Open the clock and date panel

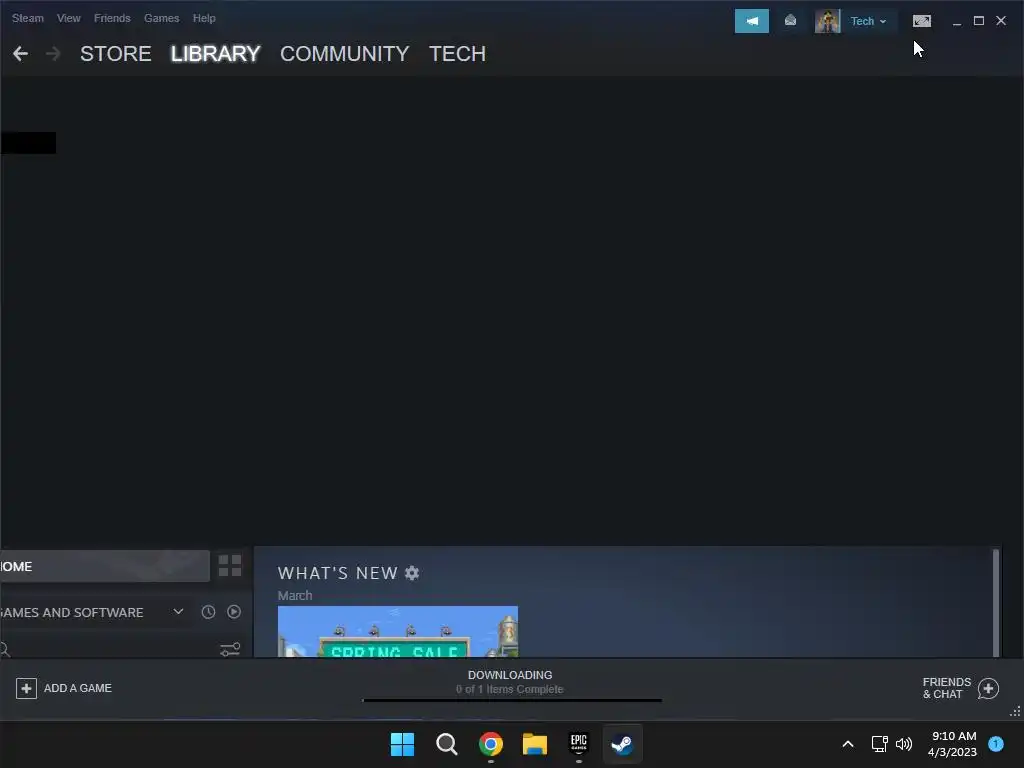(953, 744)
